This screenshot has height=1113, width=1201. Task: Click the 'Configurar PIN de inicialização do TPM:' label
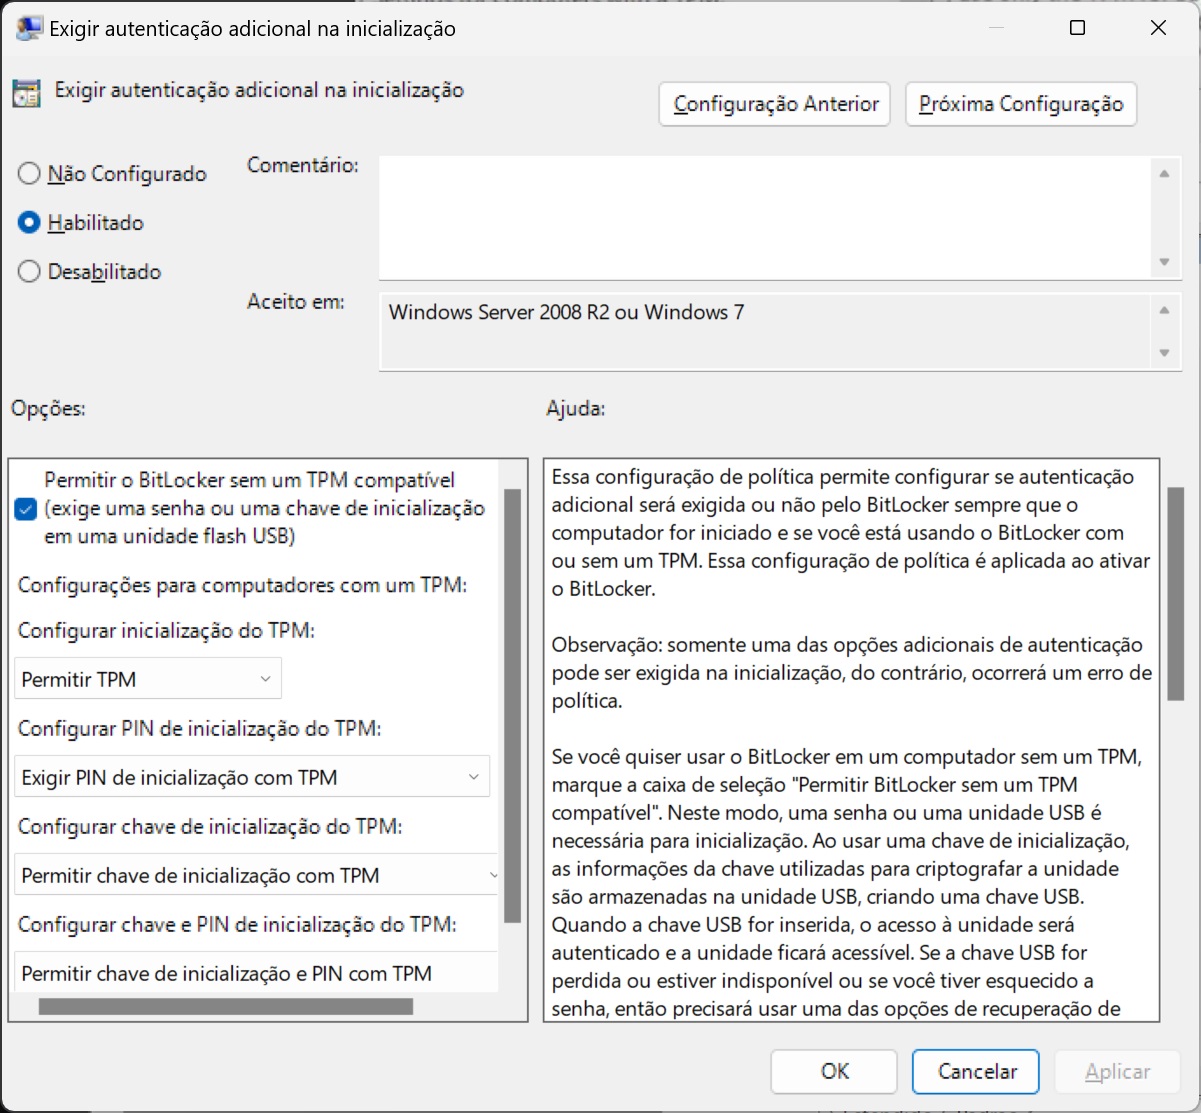(x=199, y=729)
